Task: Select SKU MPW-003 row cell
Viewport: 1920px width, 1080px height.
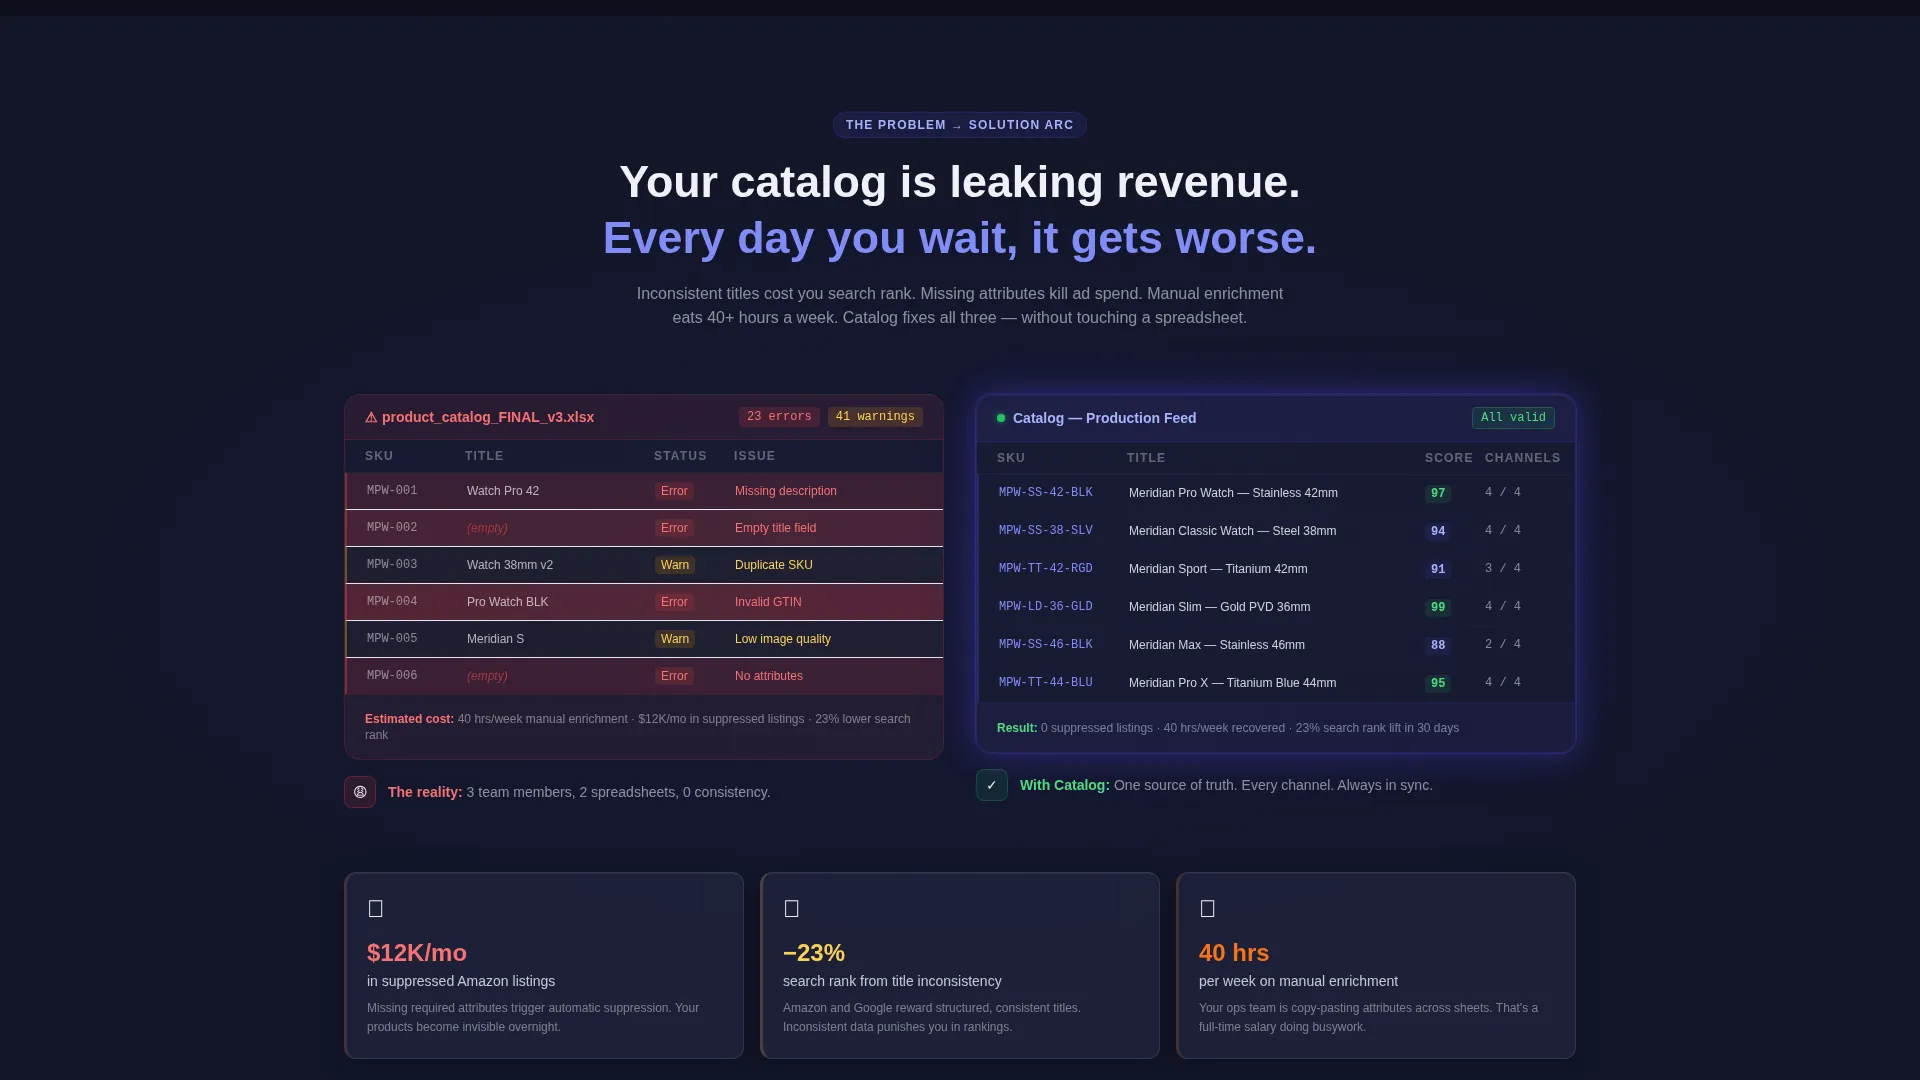Action: [x=392, y=565]
